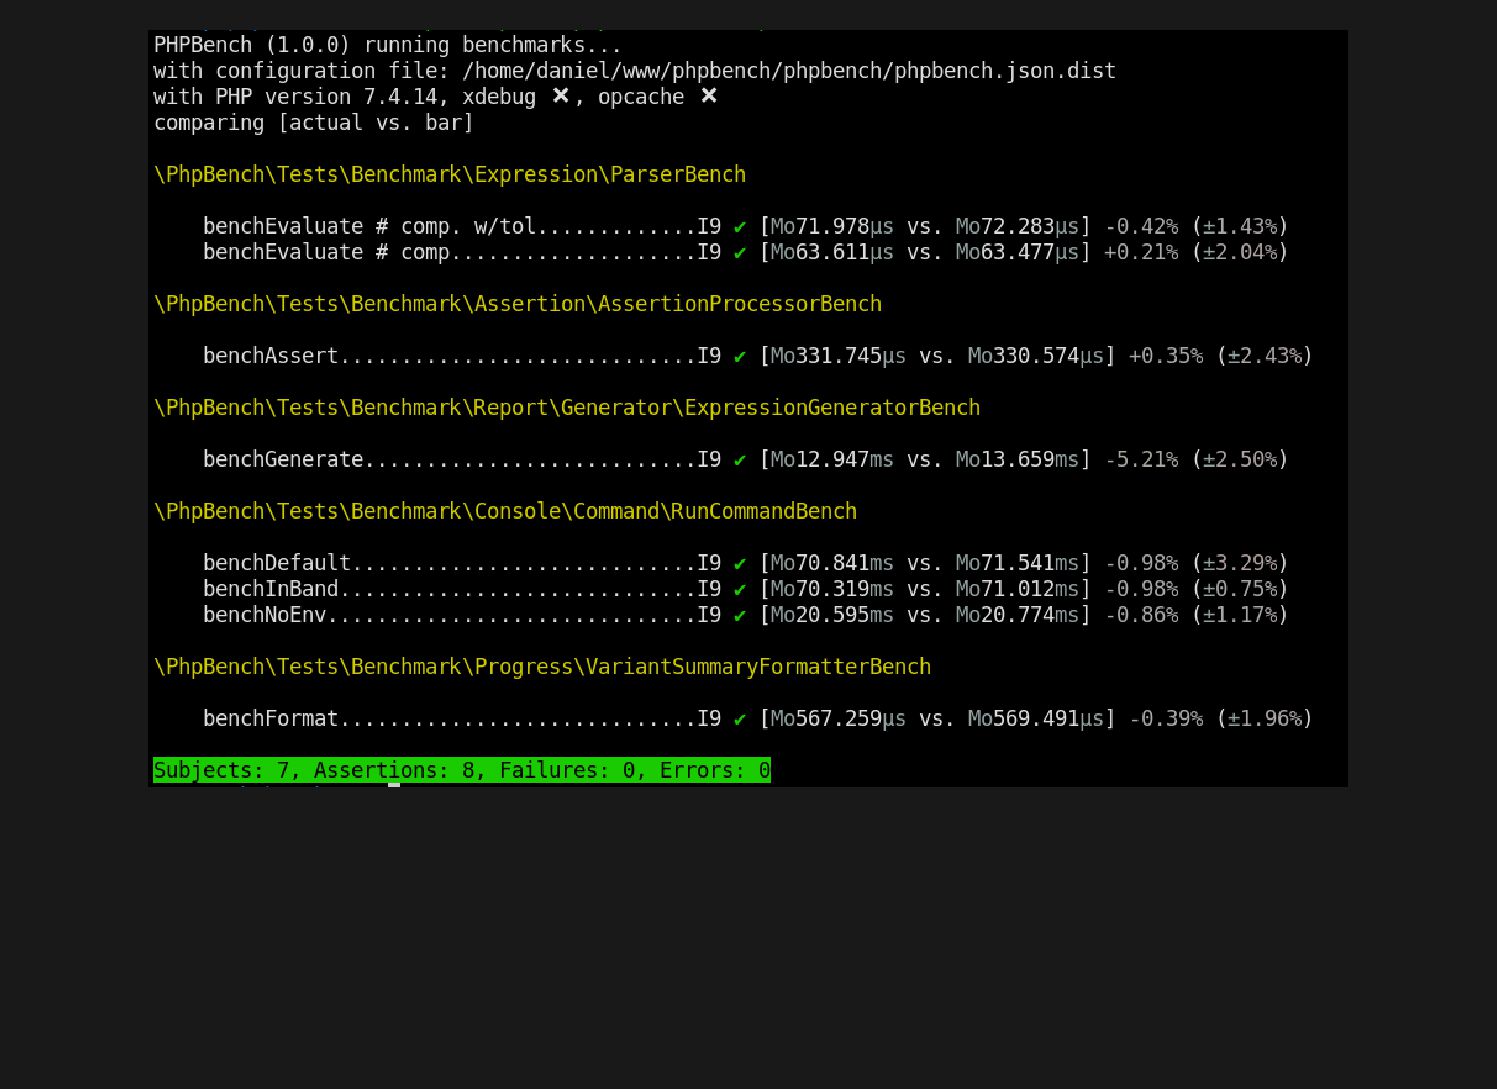1498x1092 pixels.
Task: Click the green check on the benchGenerate row
Action: click(740, 461)
